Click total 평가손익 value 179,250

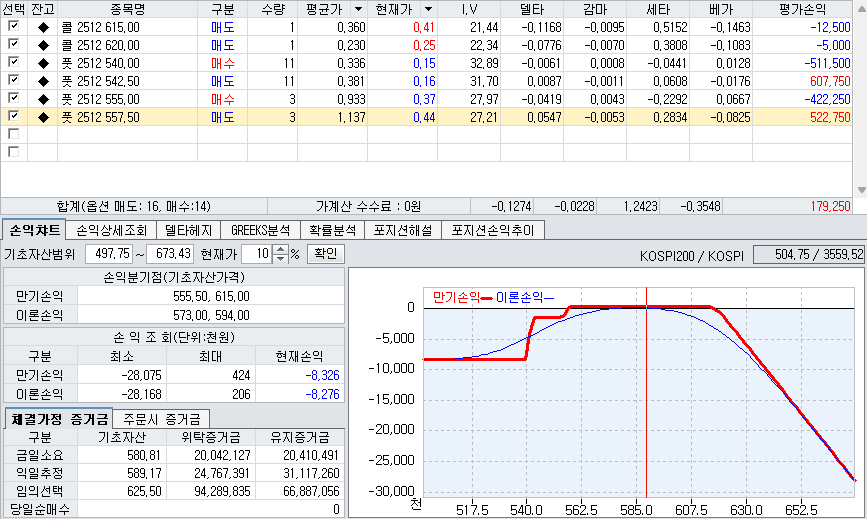(831, 206)
